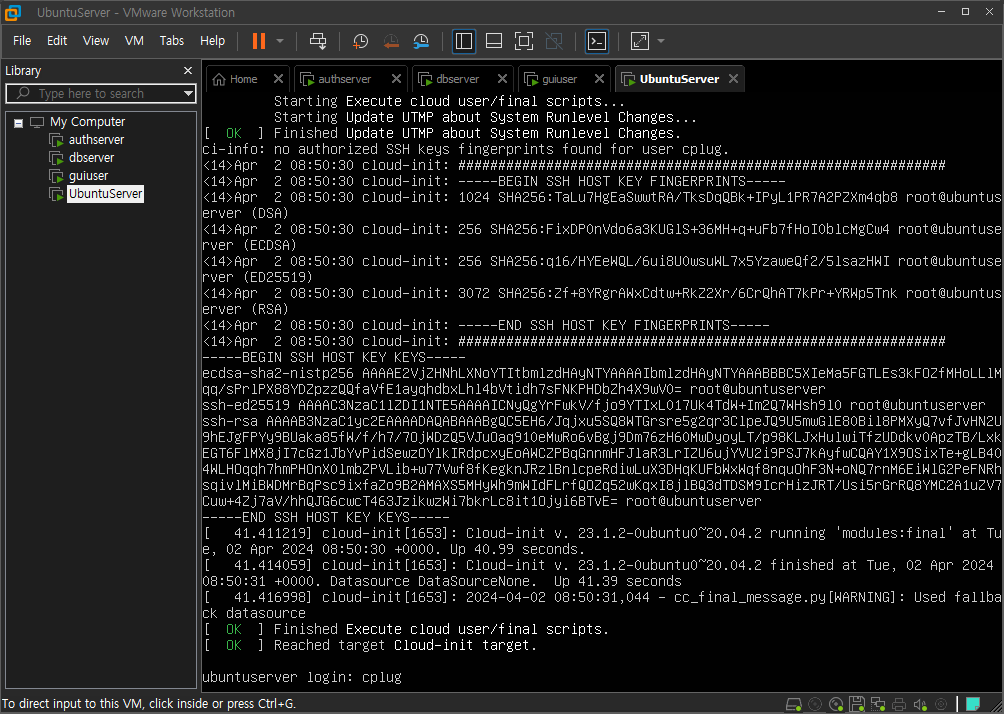Click the network adapter status icon
This screenshot has height=714, width=1004.
click(878, 704)
